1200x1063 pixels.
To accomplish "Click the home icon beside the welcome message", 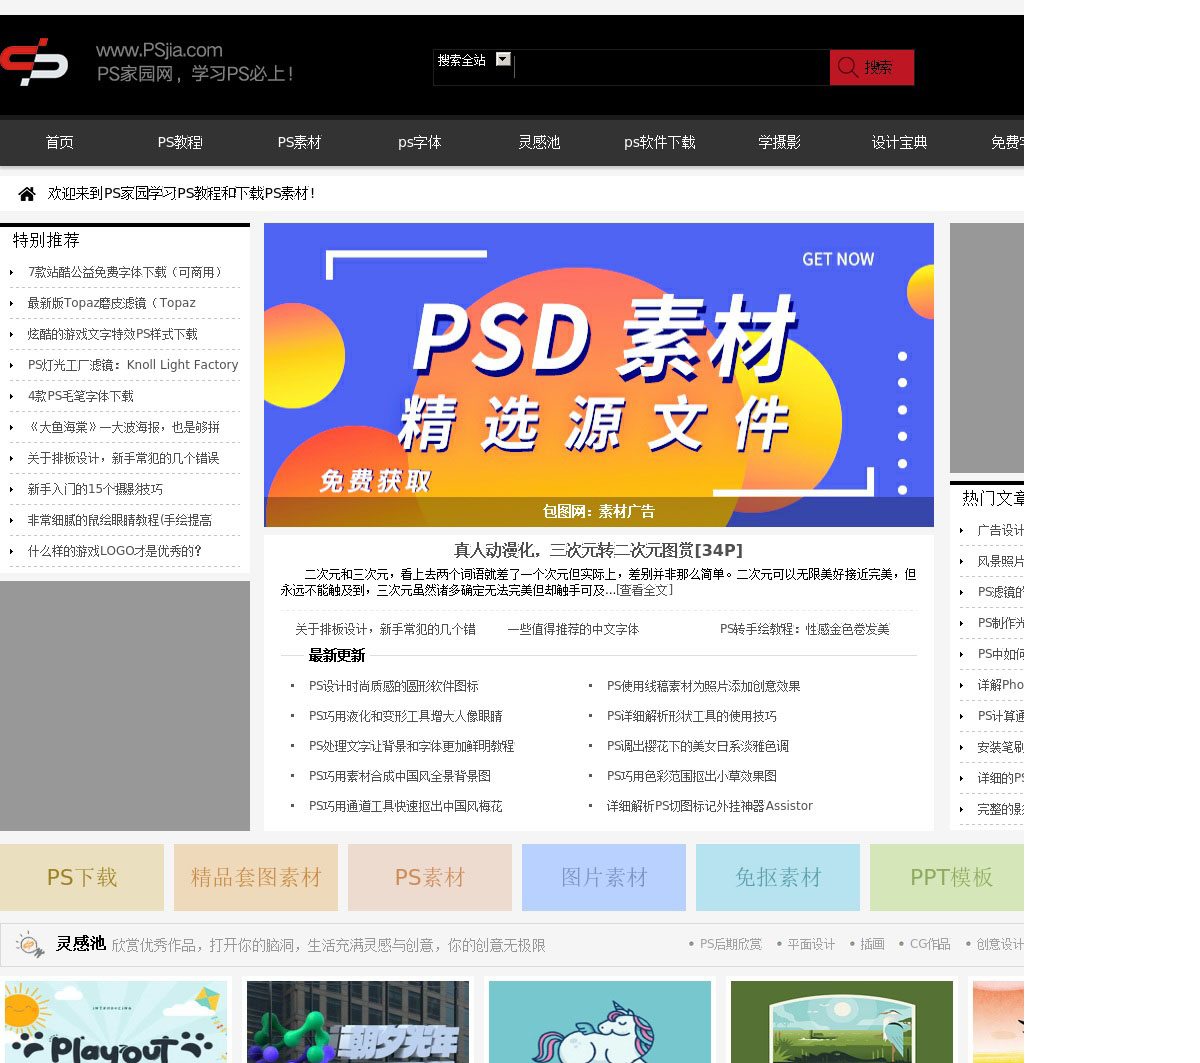I will (x=27, y=194).
